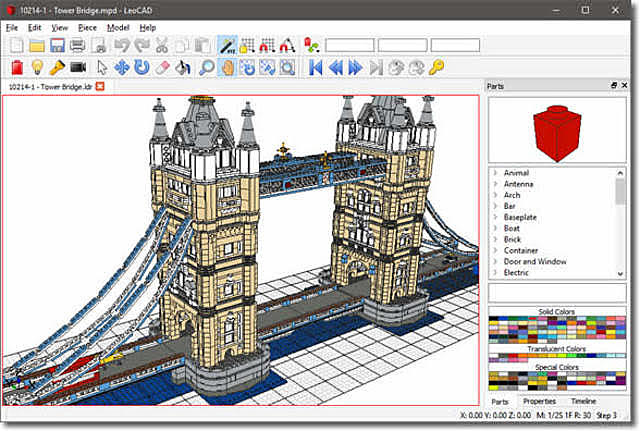Select the Light bulb tool
Viewport: 640px width, 431px height.
[37, 67]
